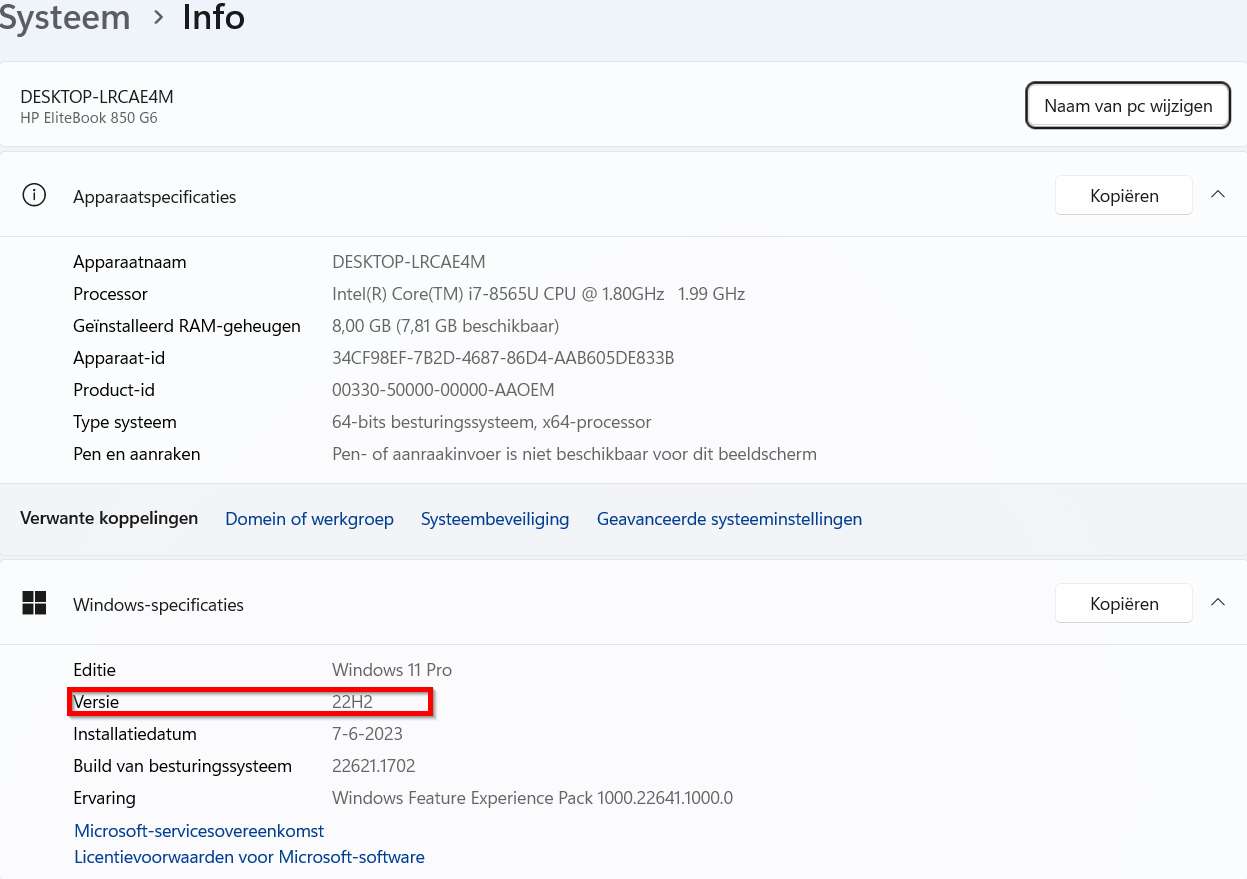Image resolution: width=1247 pixels, height=879 pixels.
Task: Open the Systeembeveiliging link
Action: [495, 519]
